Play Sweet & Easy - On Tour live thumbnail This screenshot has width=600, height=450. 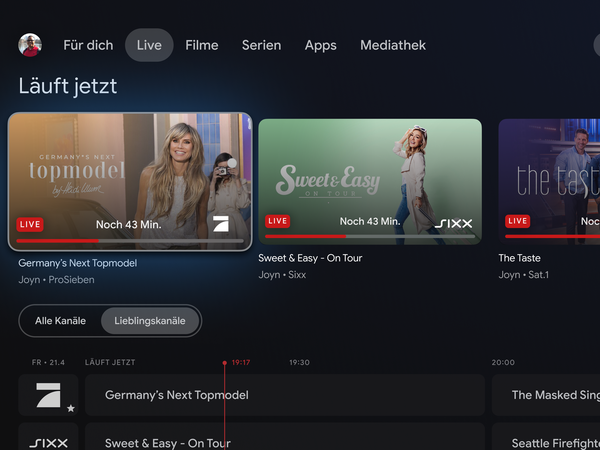click(x=370, y=181)
